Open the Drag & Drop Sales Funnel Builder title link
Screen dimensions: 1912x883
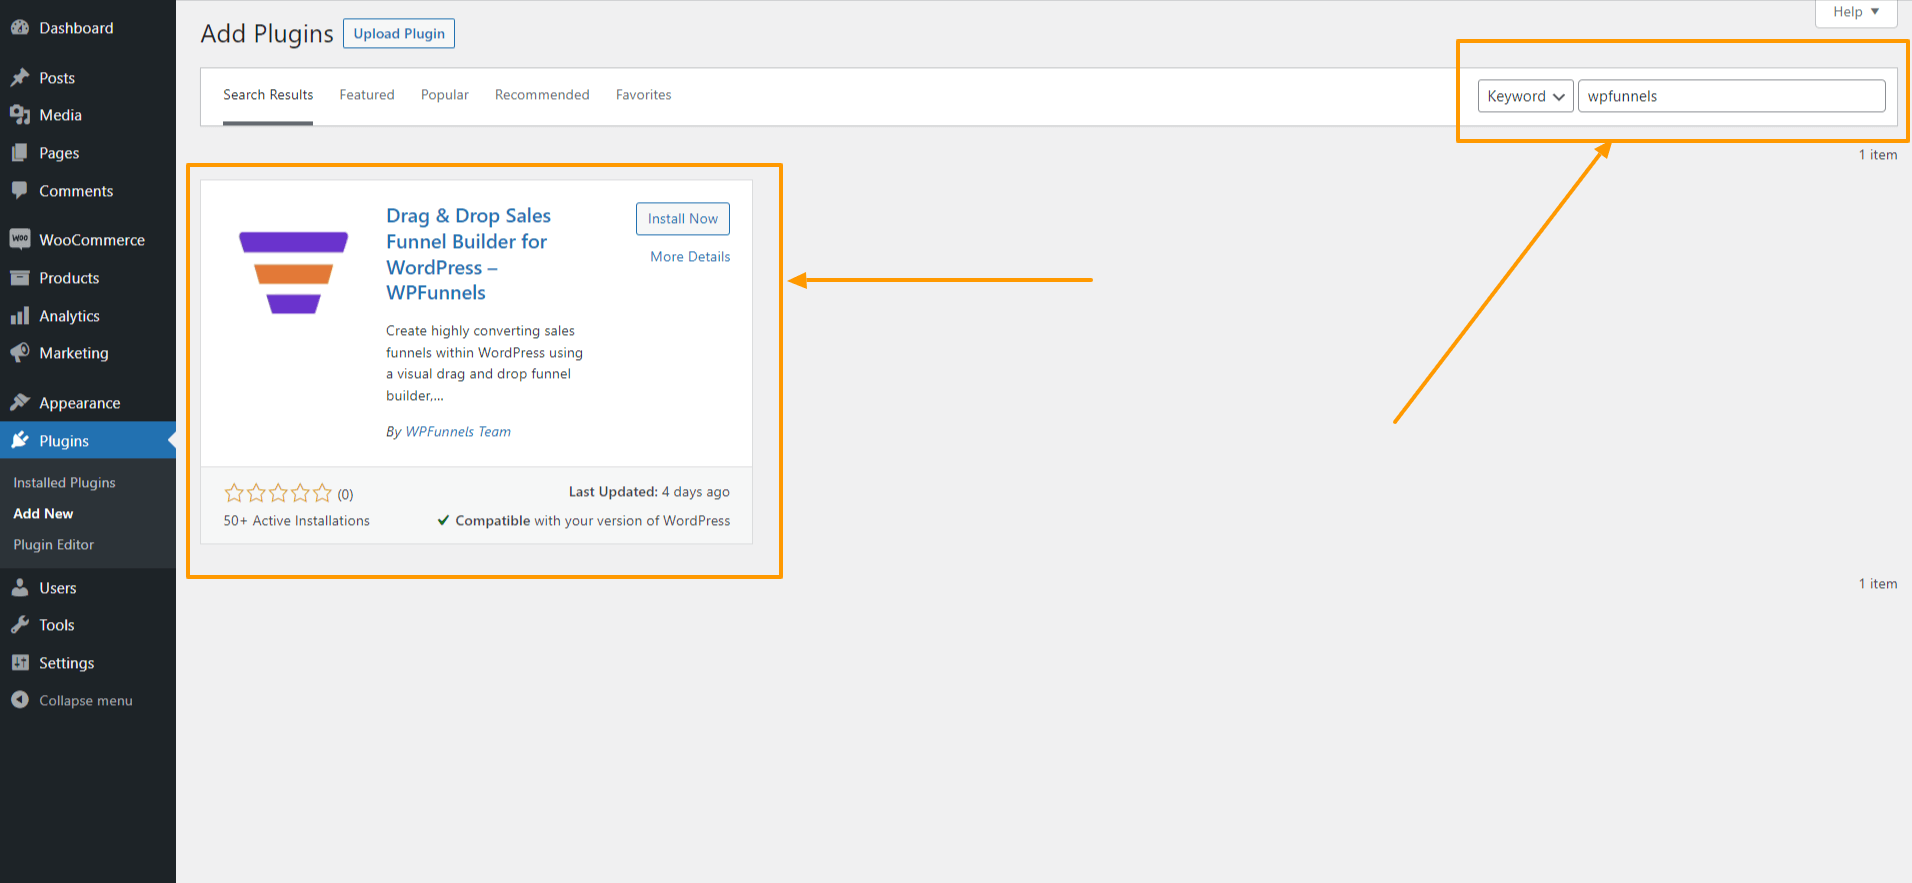[x=469, y=254]
